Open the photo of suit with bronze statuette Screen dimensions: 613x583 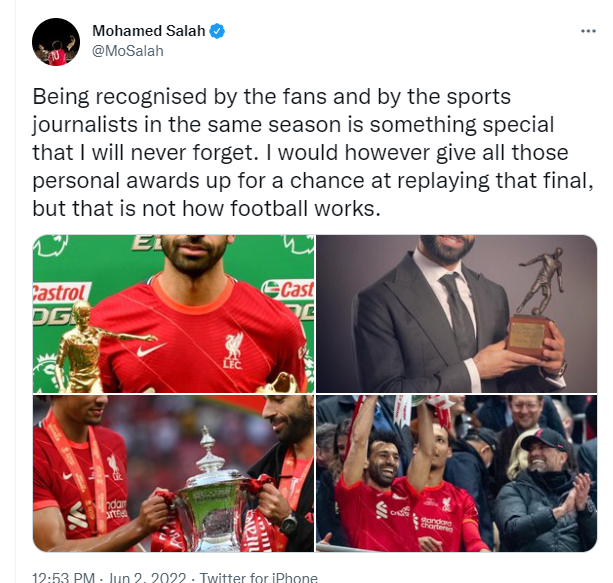(456, 314)
